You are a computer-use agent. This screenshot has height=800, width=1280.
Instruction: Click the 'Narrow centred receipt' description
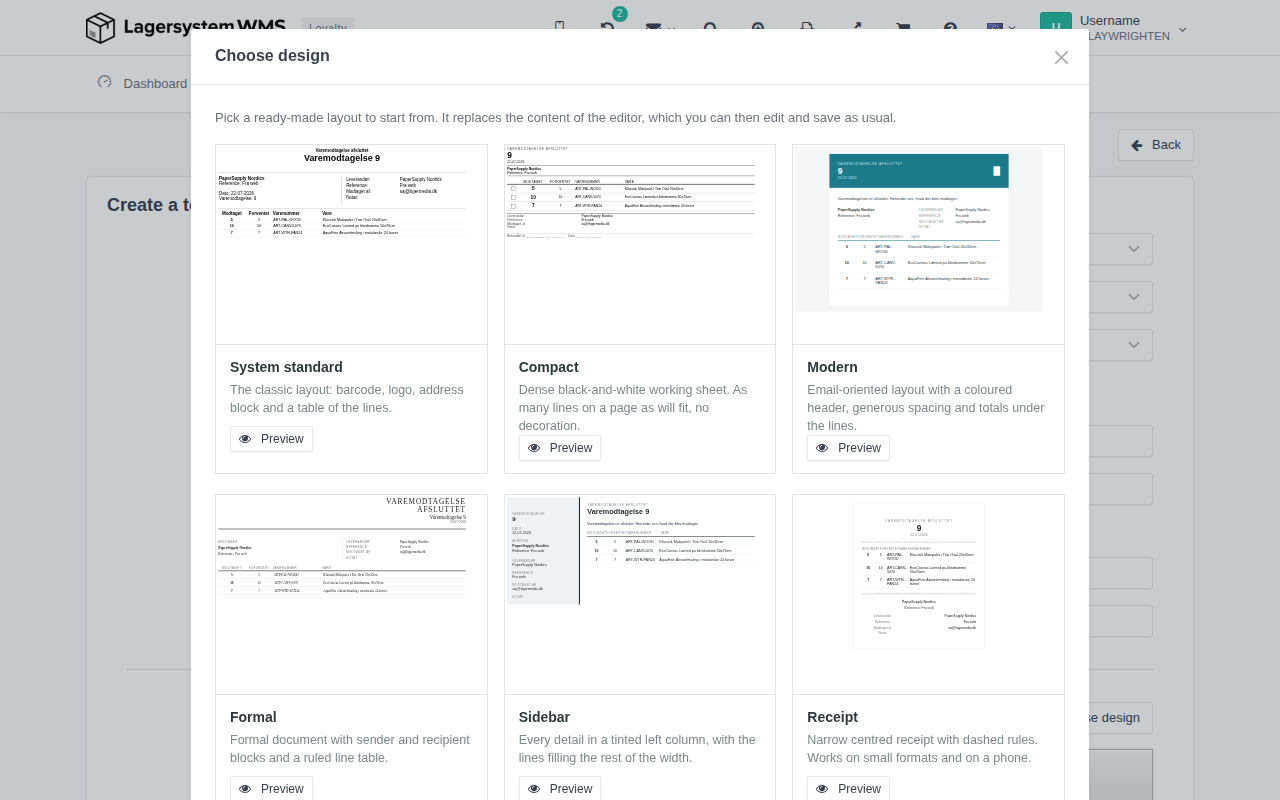[923, 749]
